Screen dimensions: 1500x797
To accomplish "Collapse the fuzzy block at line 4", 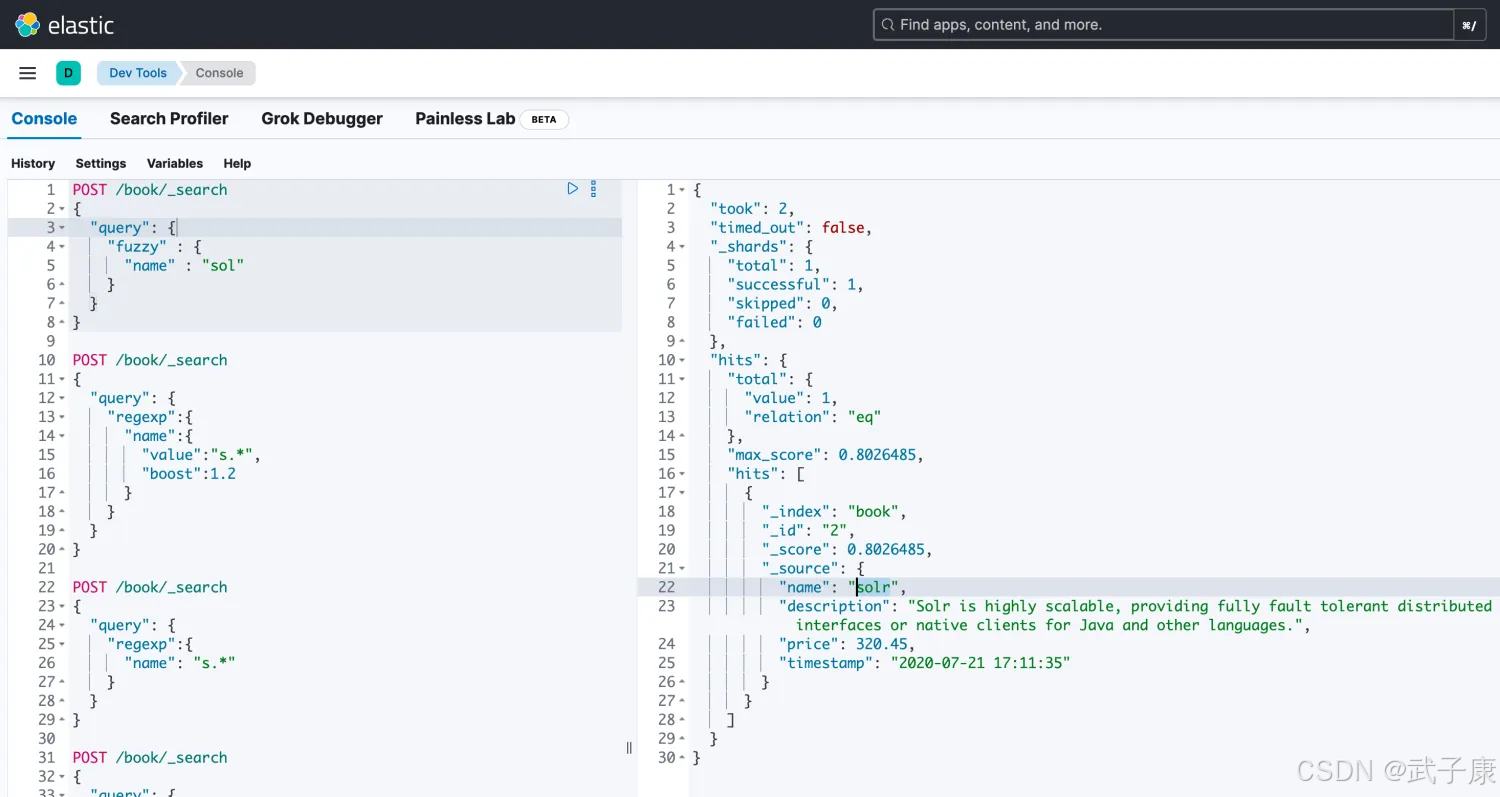I will pyautogui.click(x=62, y=247).
